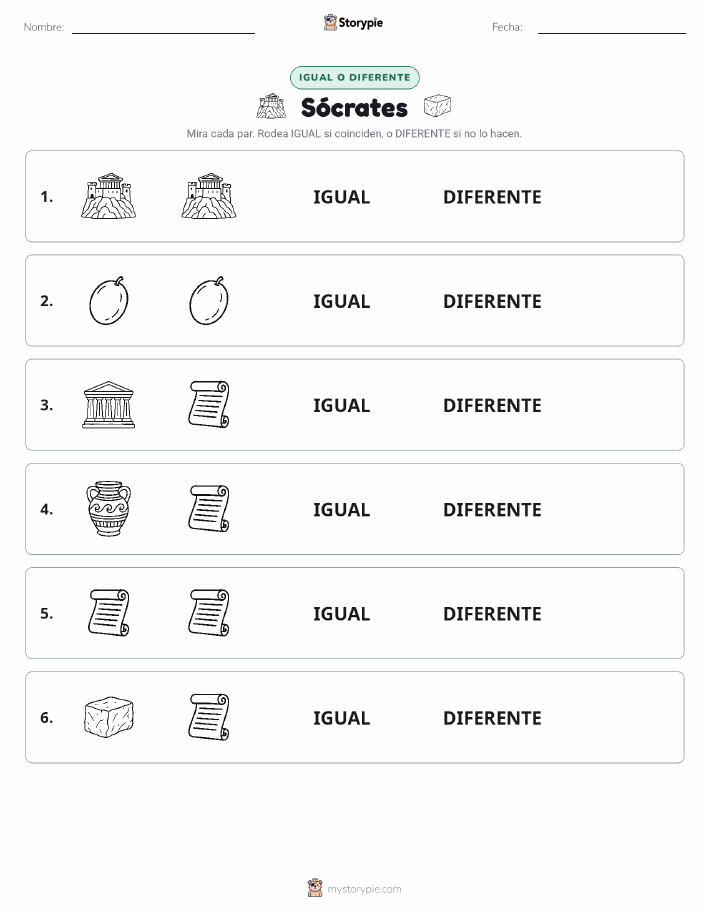This screenshot has width=709, height=917.
Task: Click the scroll icon in row 6
Action: point(209,717)
